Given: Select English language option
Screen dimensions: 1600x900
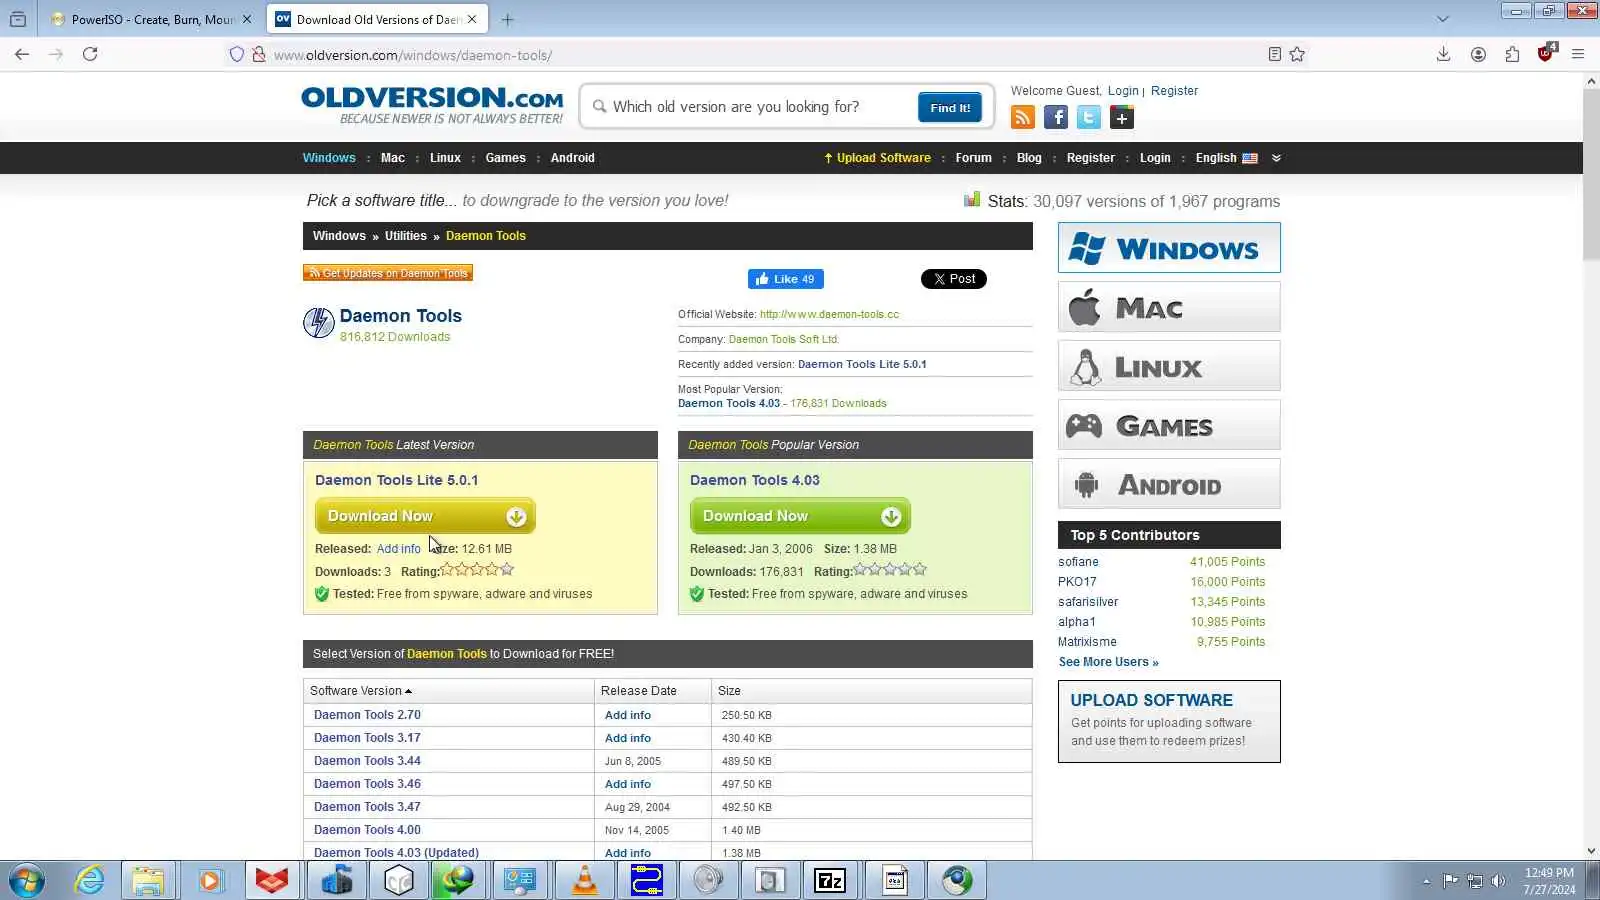Looking at the screenshot, I should [x=1226, y=158].
